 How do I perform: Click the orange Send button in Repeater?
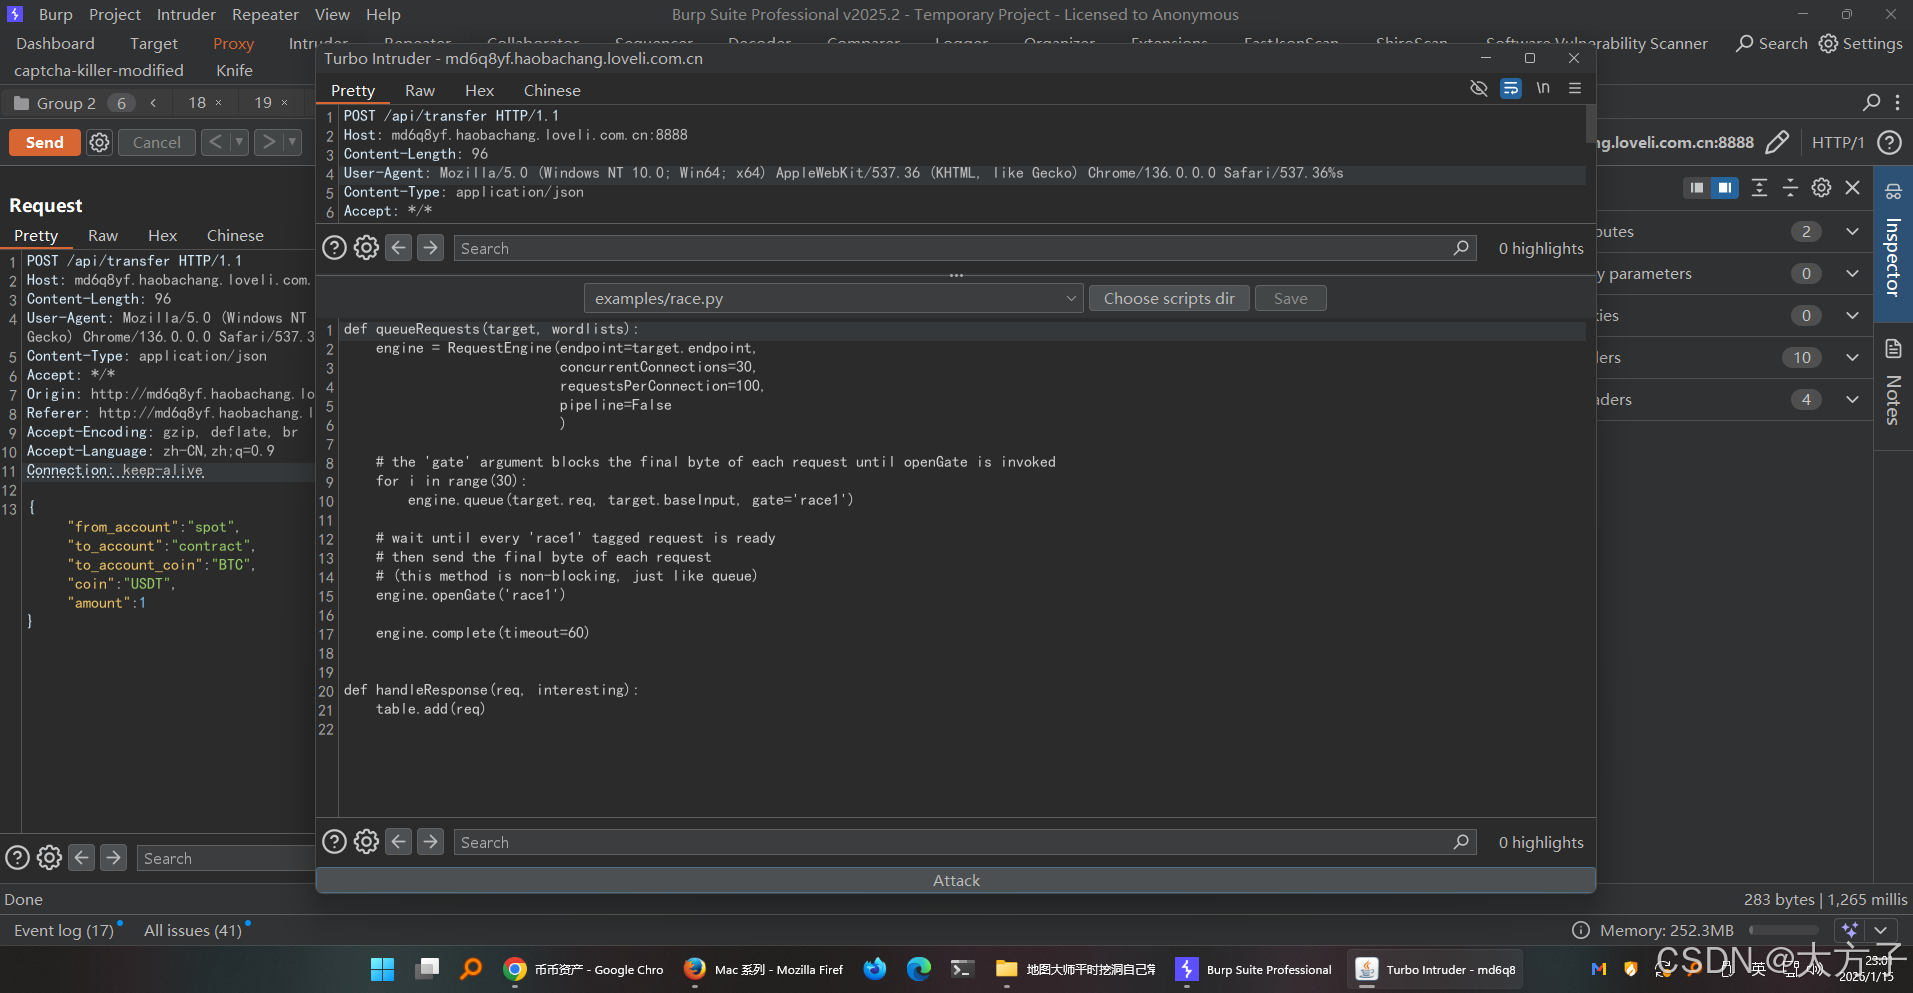pyautogui.click(x=44, y=142)
